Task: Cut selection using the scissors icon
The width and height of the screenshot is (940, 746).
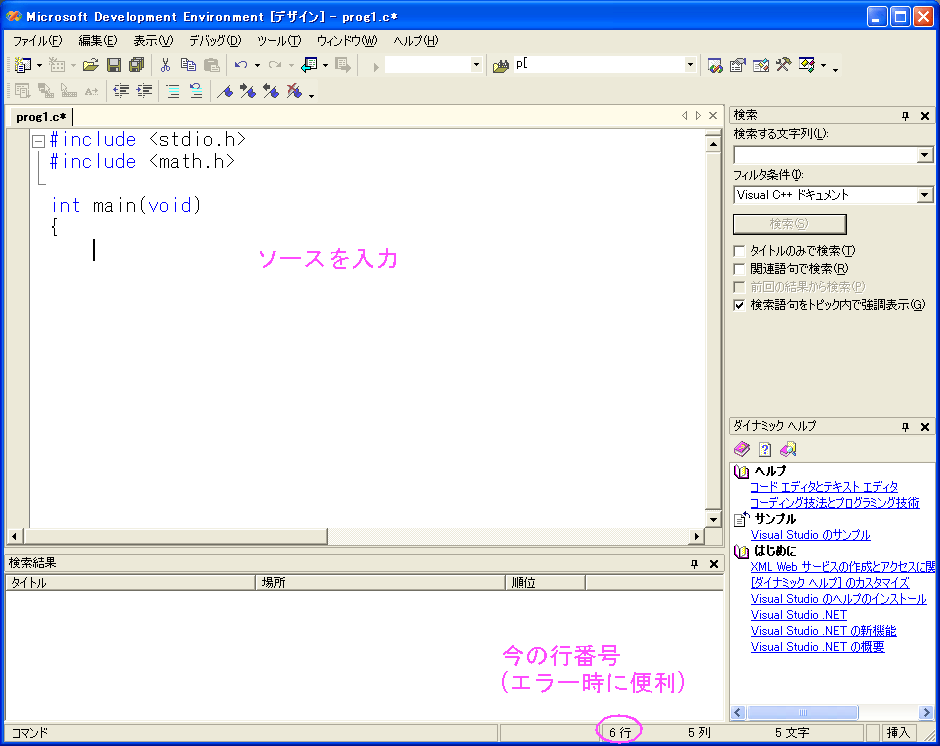Action: tap(165, 65)
